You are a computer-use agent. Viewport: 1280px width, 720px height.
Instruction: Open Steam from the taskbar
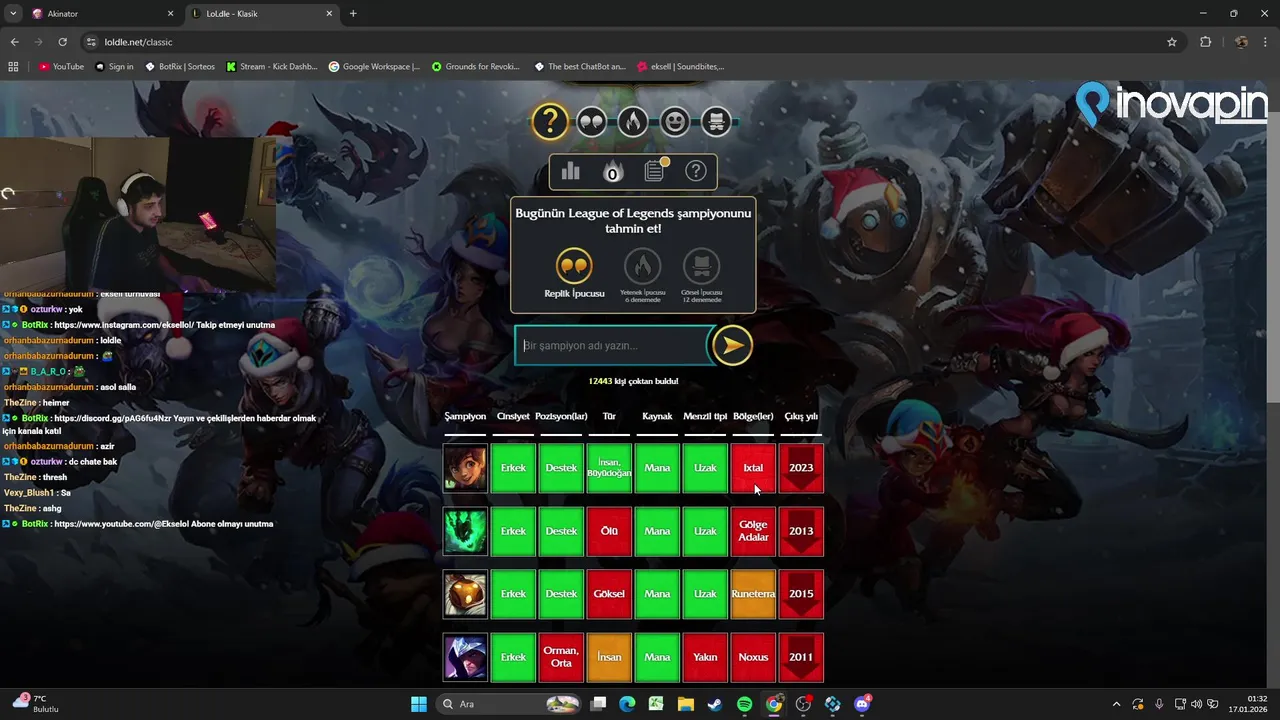(x=714, y=704)
